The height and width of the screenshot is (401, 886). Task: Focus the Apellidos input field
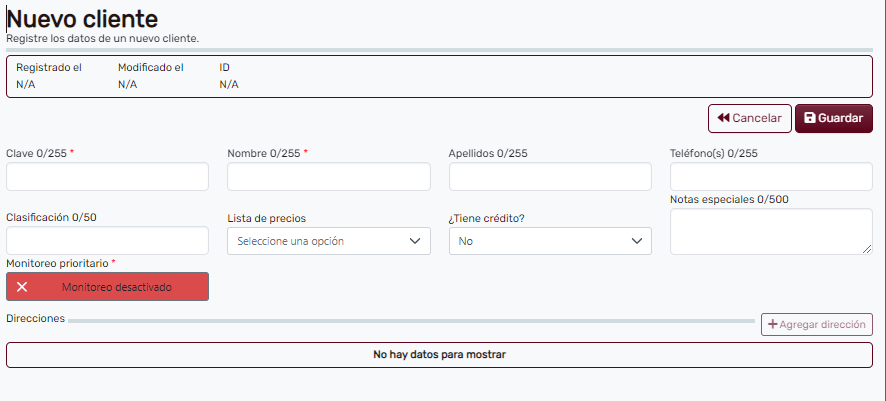click(550, 177)
